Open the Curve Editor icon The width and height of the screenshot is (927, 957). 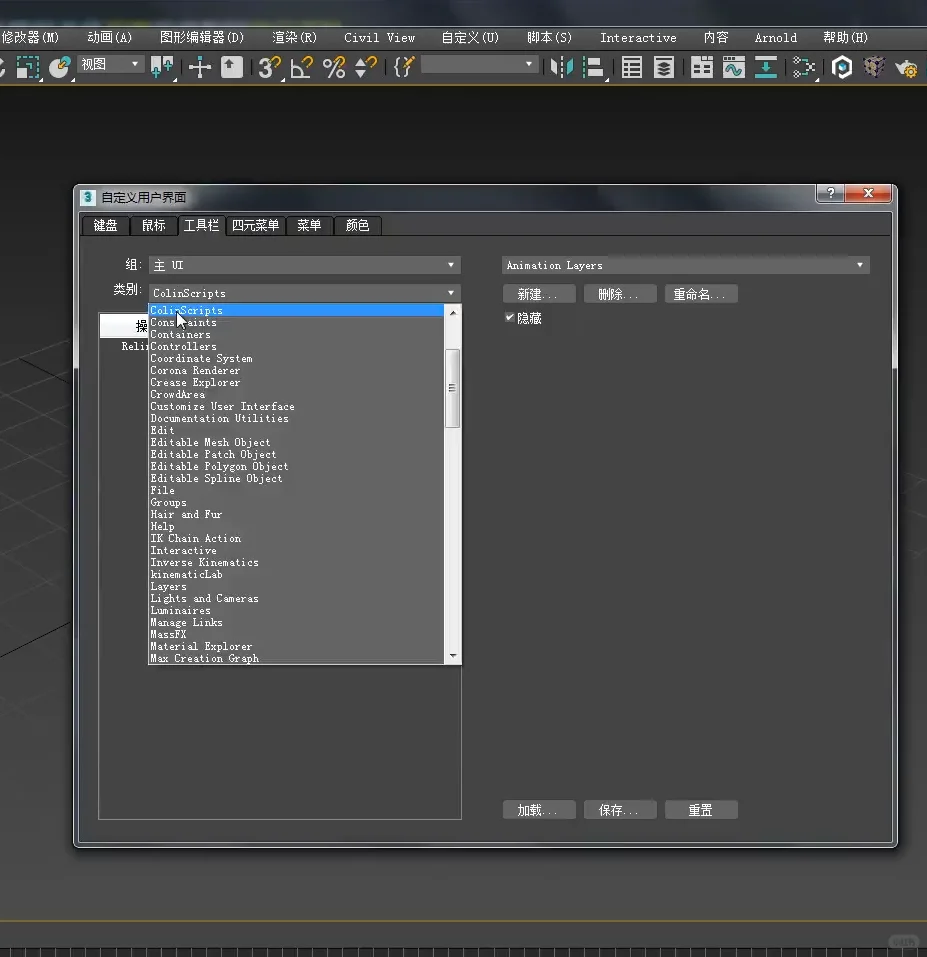coord(734,67)
